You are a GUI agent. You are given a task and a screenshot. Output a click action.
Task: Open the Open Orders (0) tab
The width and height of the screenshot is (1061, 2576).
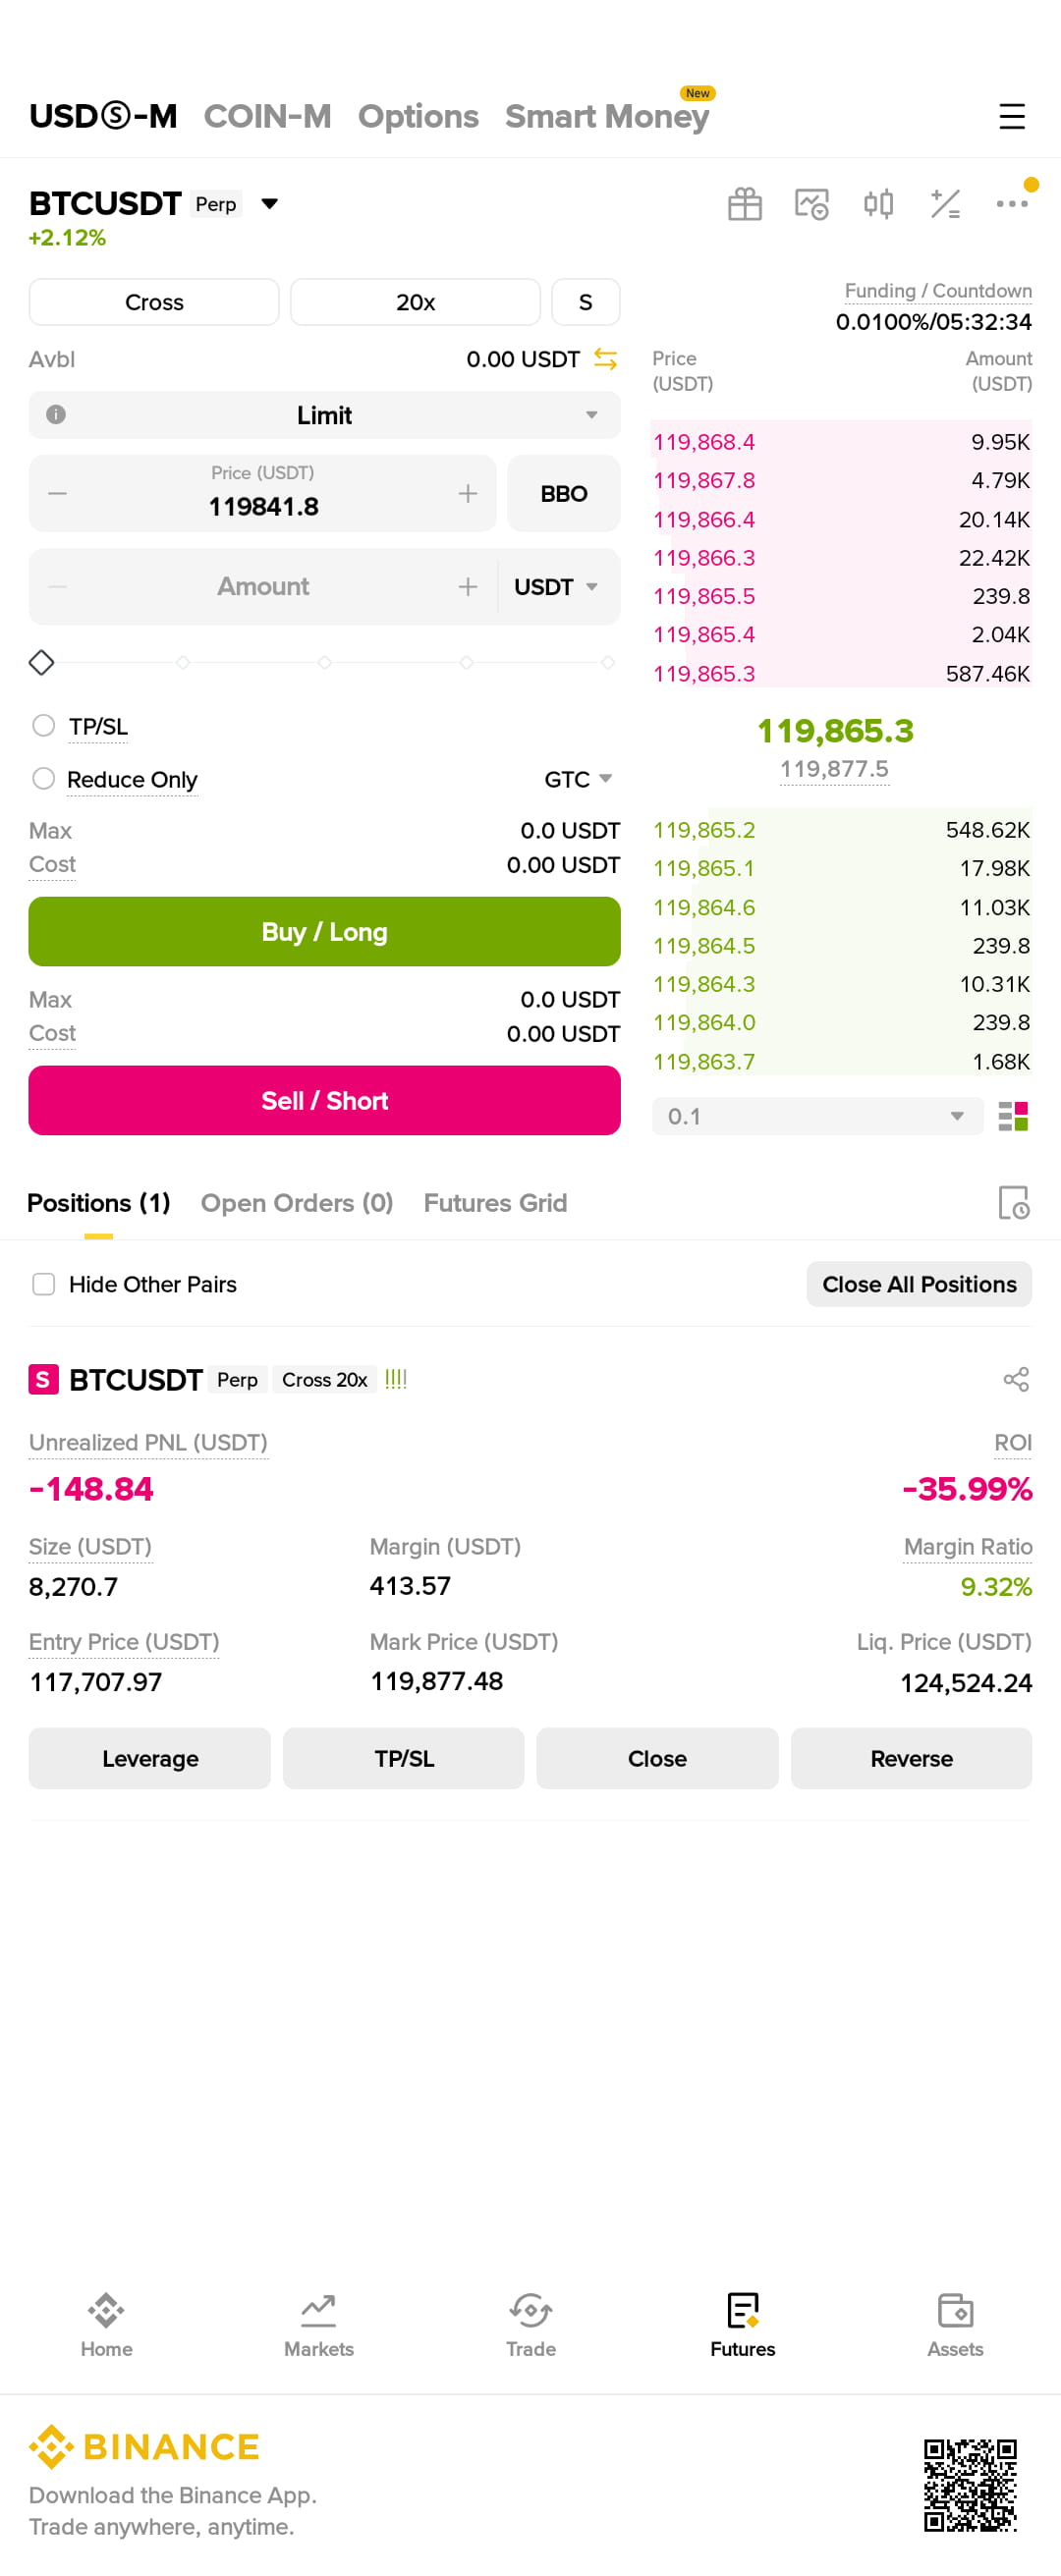[x=297, y=1202]
